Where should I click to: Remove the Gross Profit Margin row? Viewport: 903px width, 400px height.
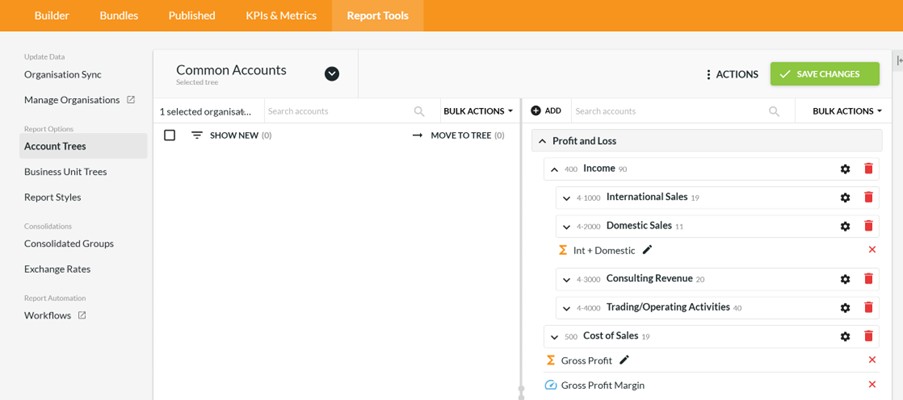click(872, 384)
